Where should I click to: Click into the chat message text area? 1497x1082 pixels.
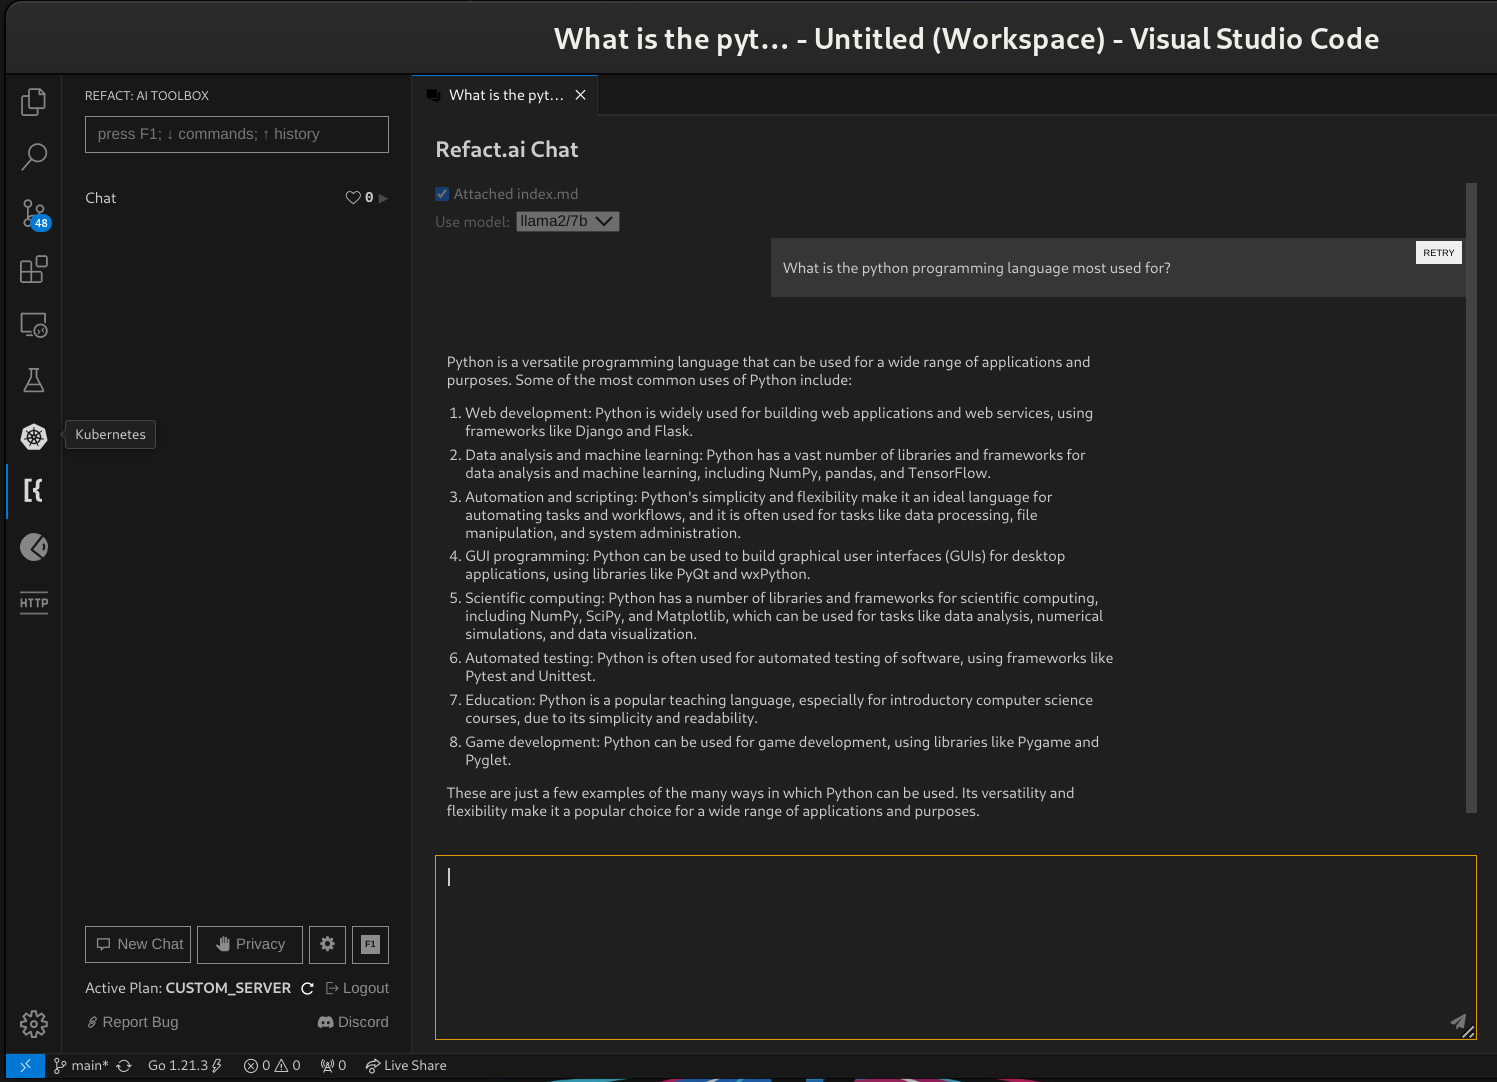click(956, 947)
